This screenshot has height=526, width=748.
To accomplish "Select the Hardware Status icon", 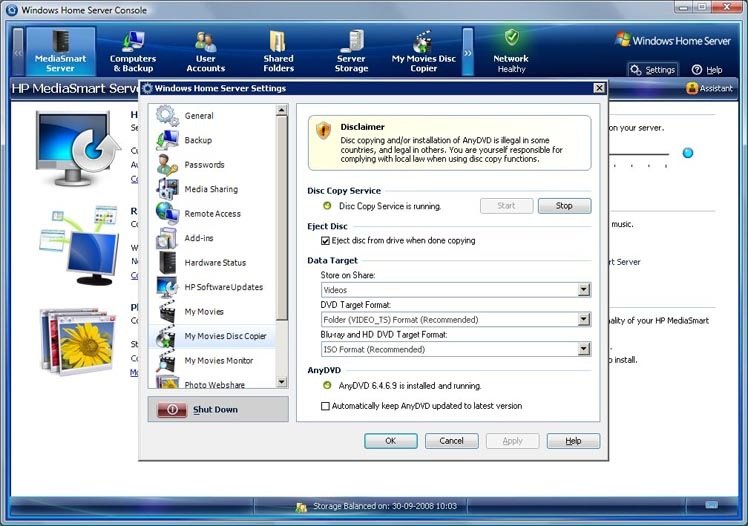I will click(x=167, y=262).
